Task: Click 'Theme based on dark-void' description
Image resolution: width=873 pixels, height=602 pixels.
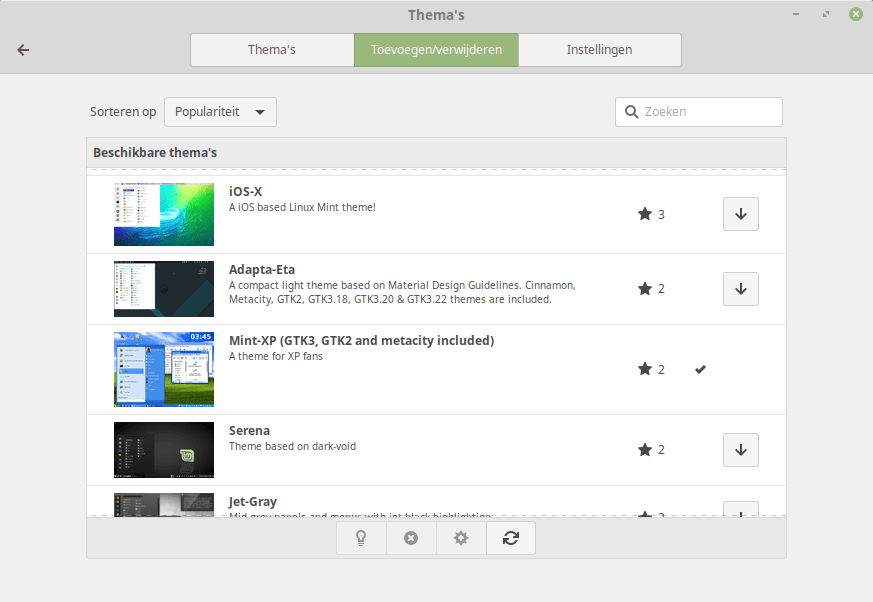Action: click(x=292, y=446)
